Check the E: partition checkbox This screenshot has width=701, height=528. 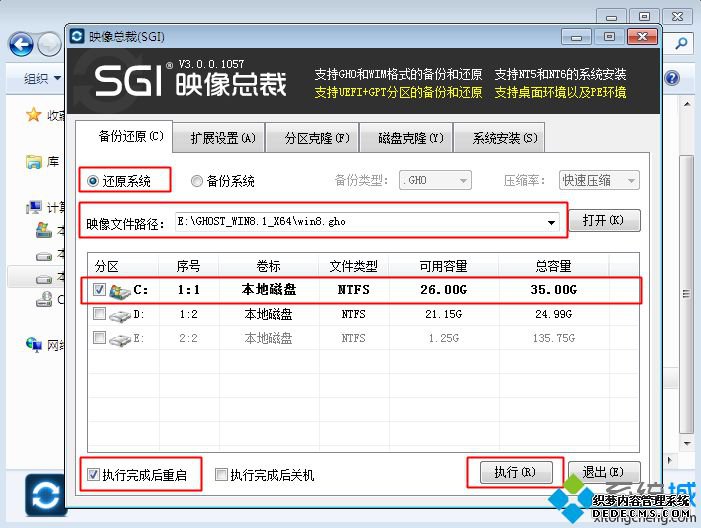coord(99,337)
